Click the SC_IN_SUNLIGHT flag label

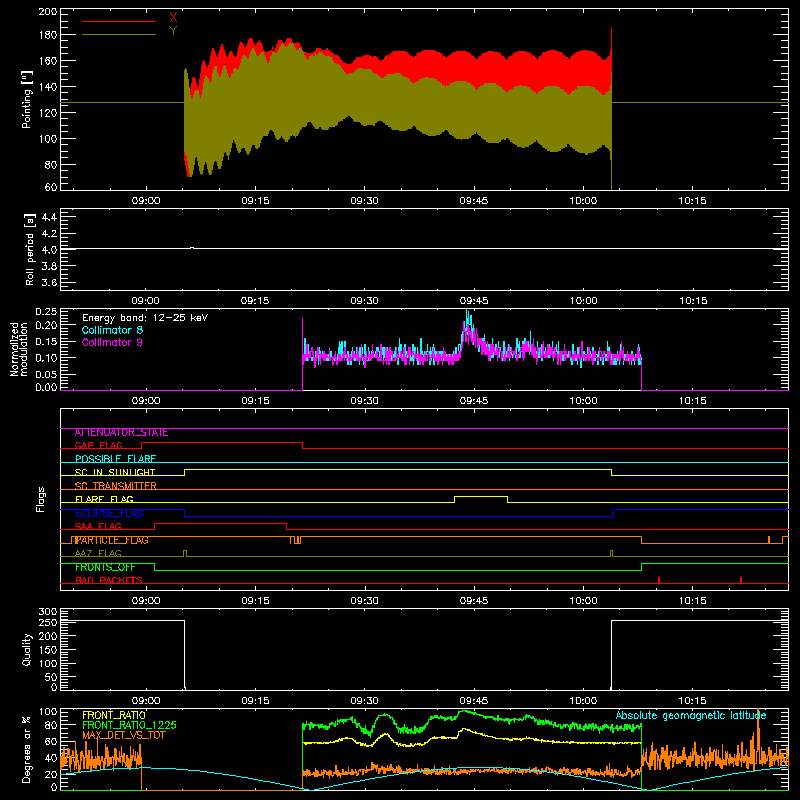tap(115, 472)
